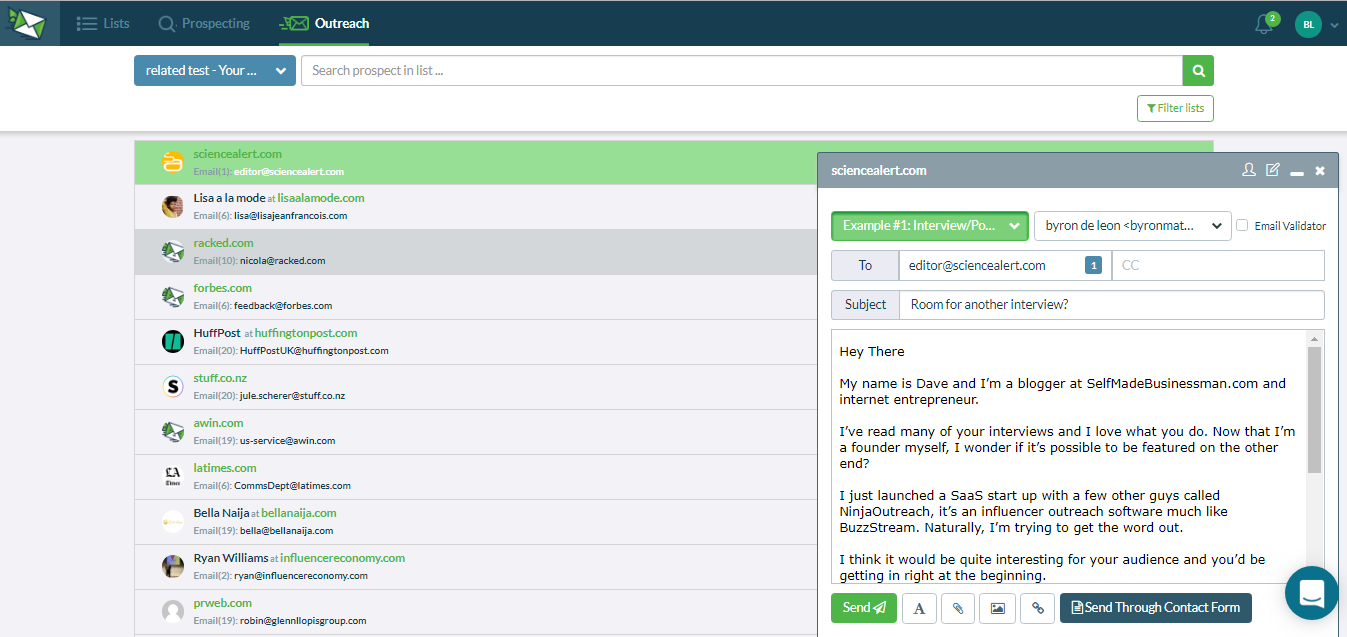The width and height of the screenshot is (1347, 637).
Task: Click the Bella Naija avatar
Action: (x=173, y=521)
